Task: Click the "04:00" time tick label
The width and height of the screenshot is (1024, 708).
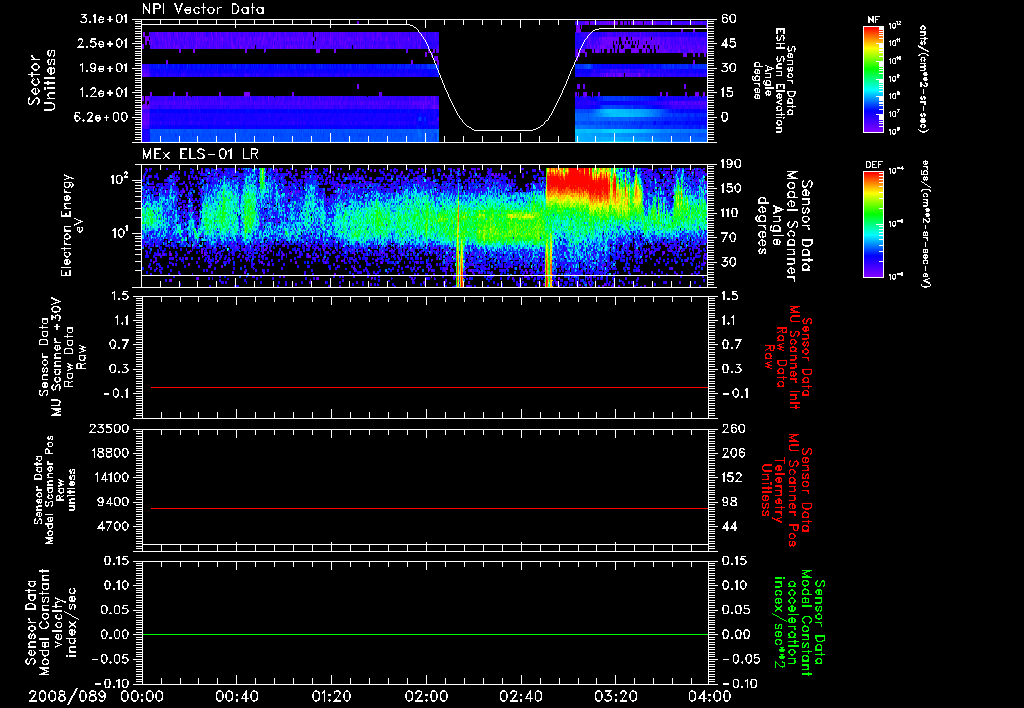Action: point(710,696)
